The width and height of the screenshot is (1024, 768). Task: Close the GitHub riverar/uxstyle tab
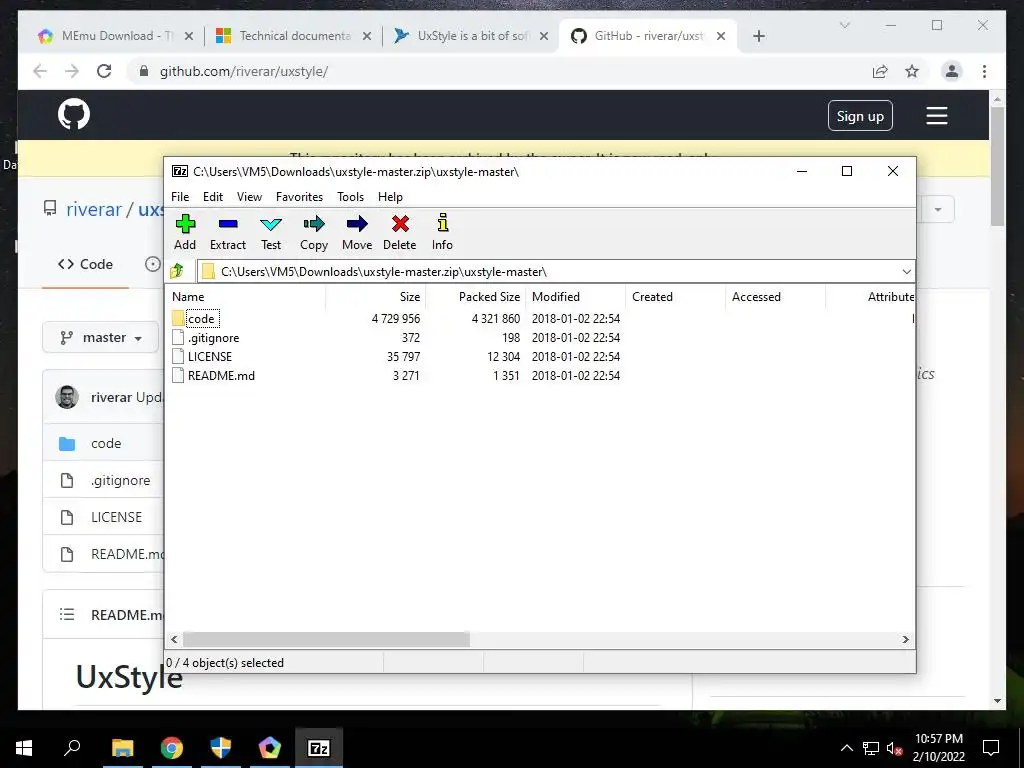point(721,36)
